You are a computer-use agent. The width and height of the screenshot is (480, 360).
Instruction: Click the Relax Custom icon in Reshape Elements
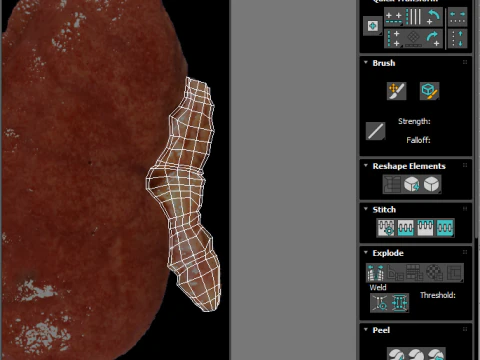[432, 184]
